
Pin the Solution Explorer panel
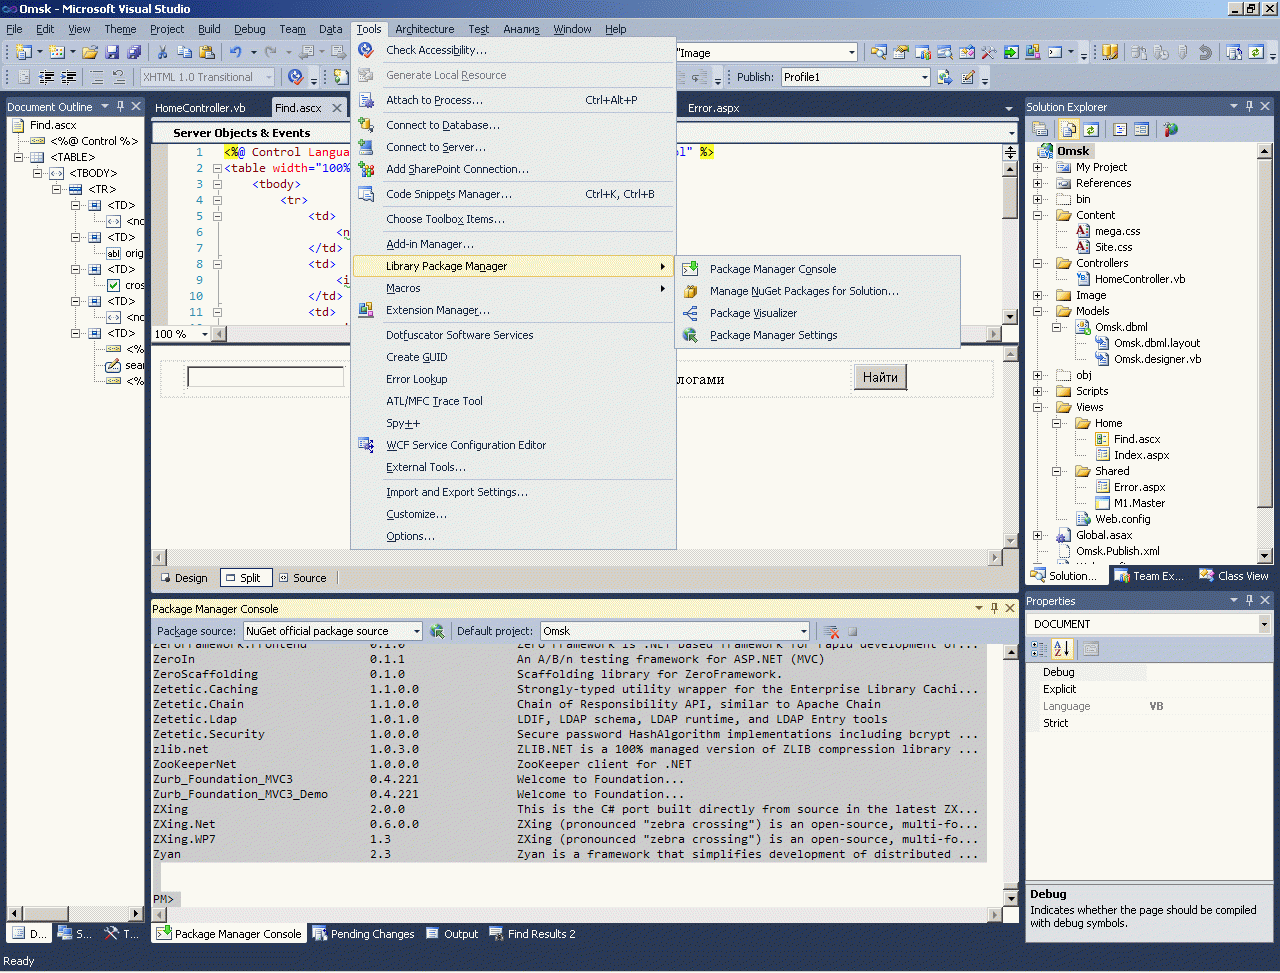pos(1249,106)
